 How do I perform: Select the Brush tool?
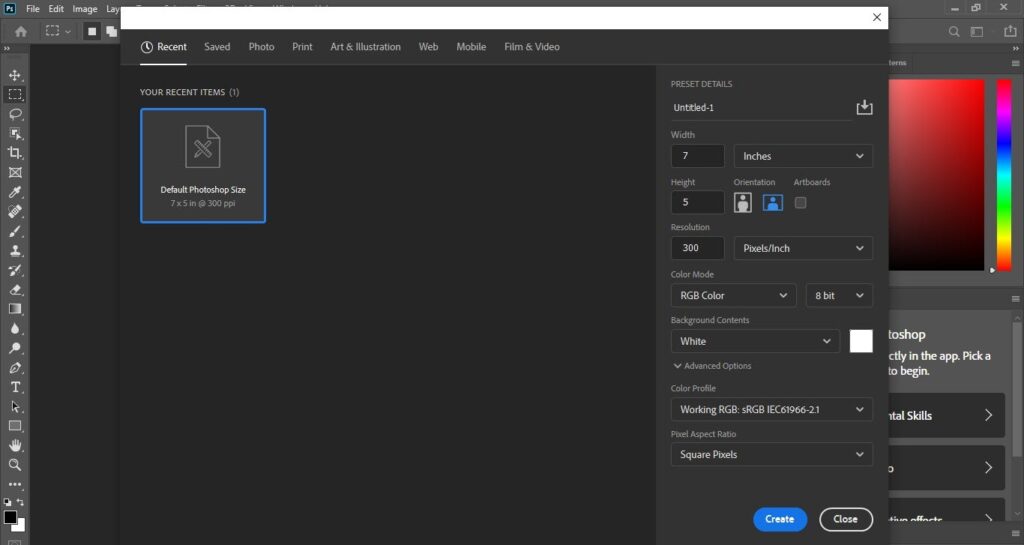tap(14, 231)
